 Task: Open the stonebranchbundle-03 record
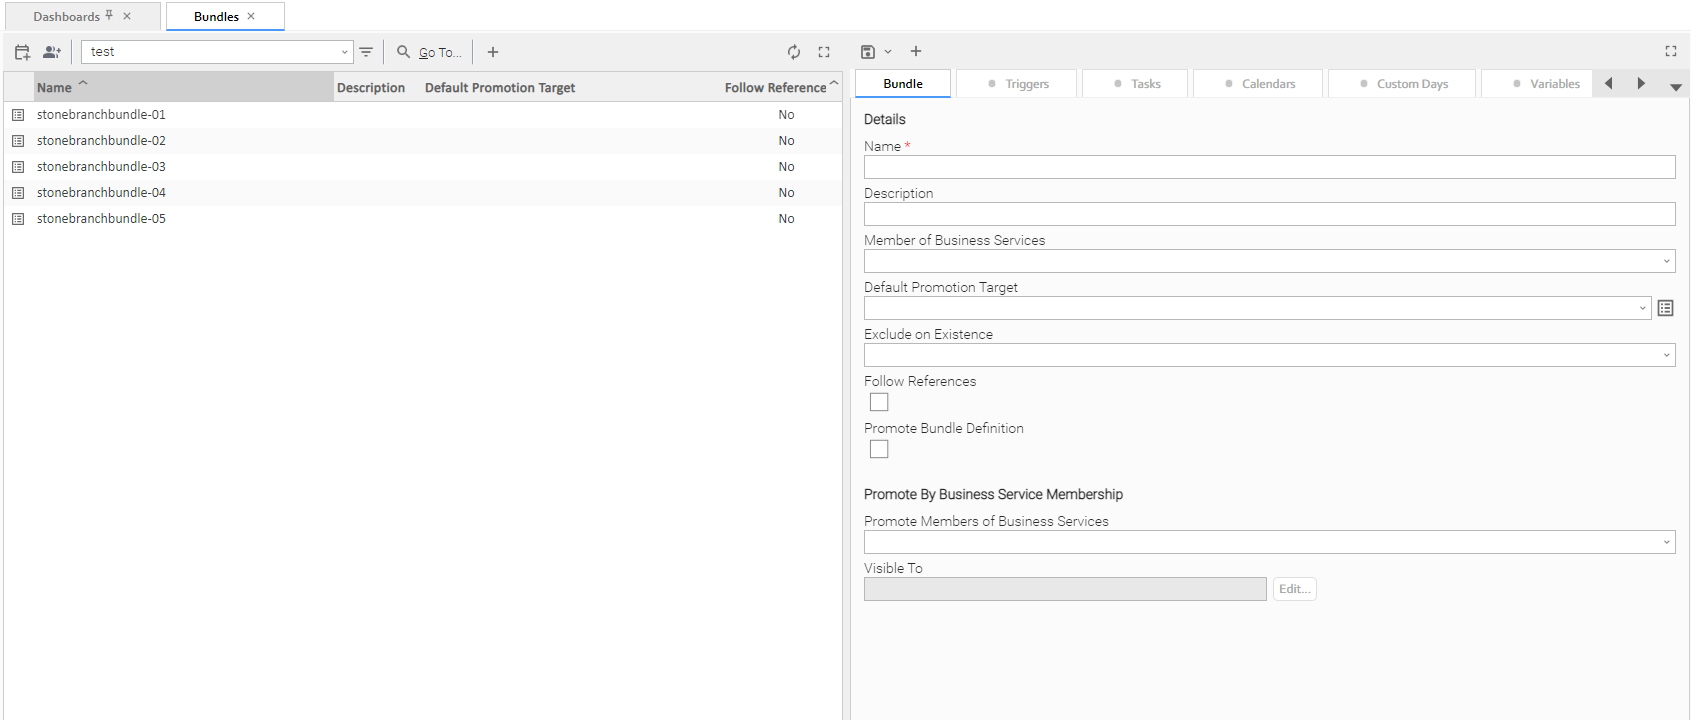click(101, 167)
